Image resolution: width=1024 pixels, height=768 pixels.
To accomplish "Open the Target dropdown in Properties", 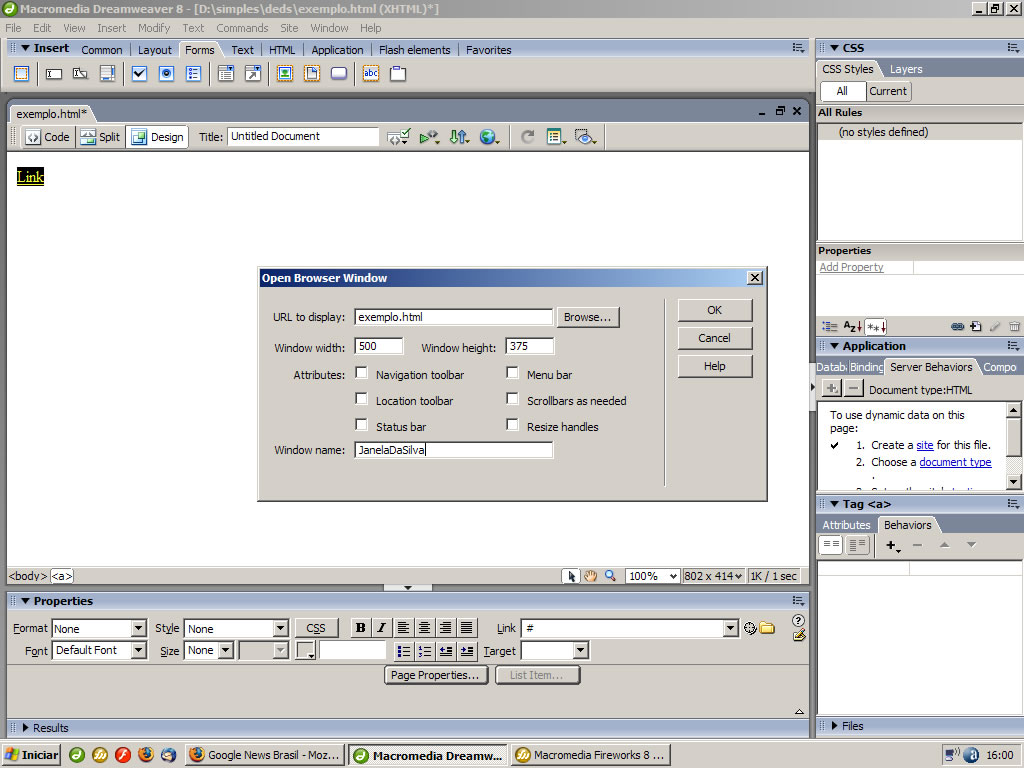I will point(581,650).
